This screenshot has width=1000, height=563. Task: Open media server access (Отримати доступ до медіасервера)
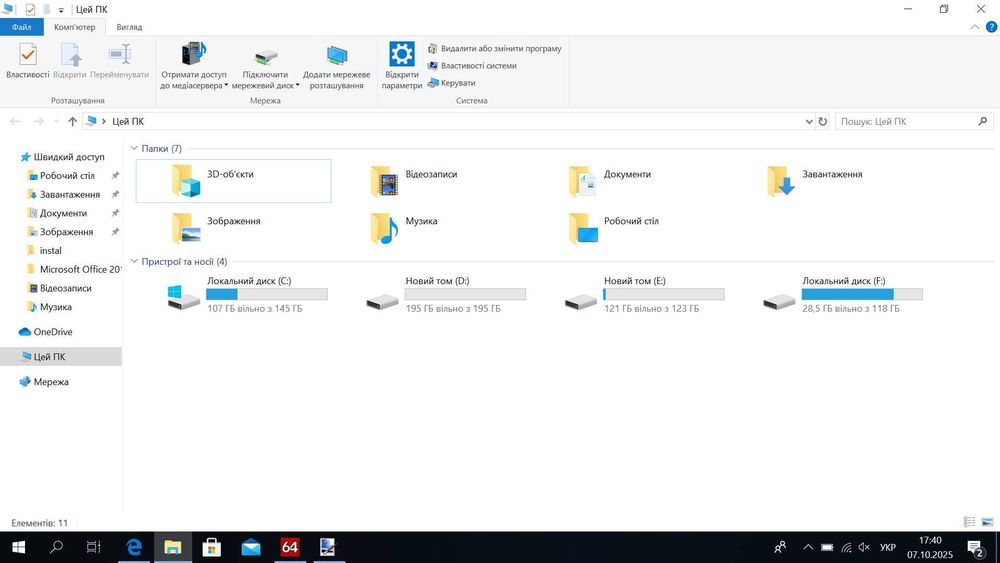pyautogui.click(x=194, y=66)
